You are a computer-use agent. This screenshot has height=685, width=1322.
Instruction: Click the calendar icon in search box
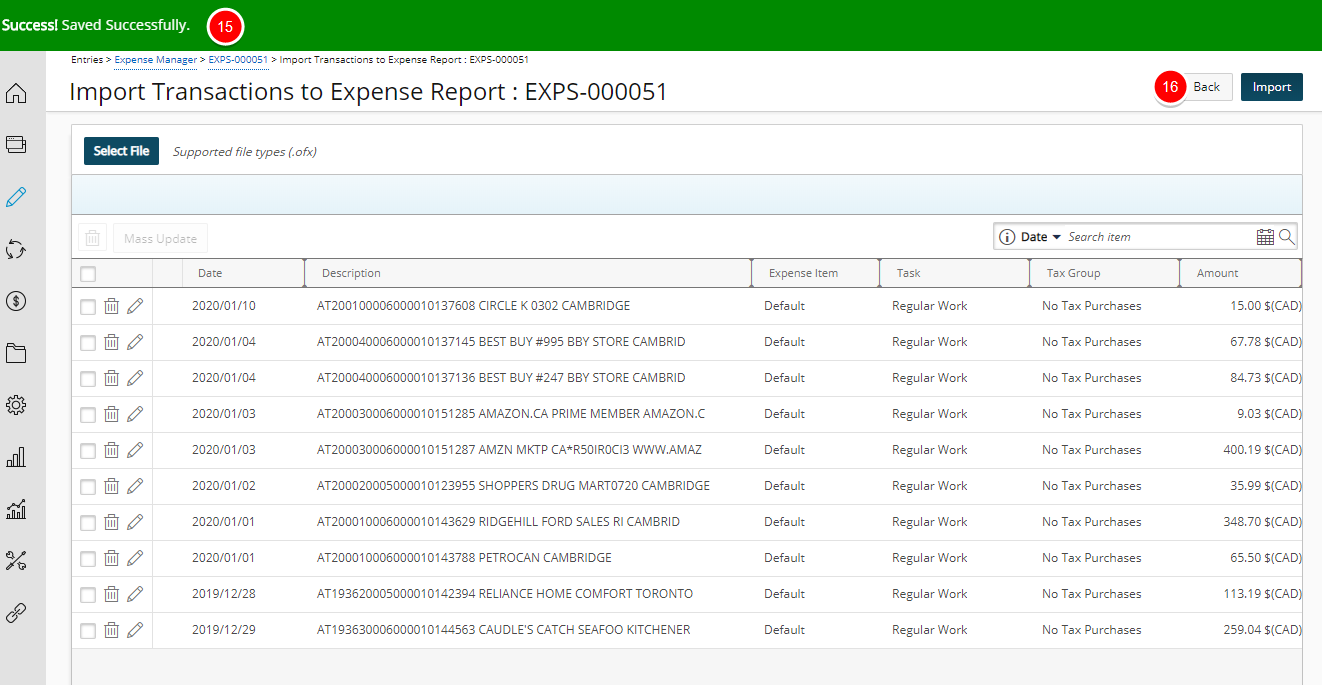(x=1265, y=237)
